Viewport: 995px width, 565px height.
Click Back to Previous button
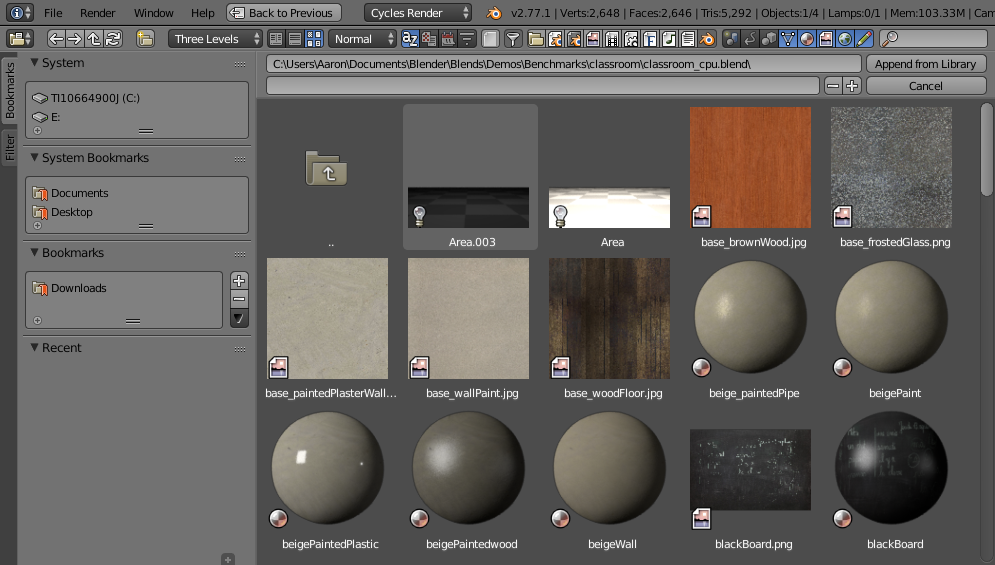pyautogui.click(x=284, y=13)
